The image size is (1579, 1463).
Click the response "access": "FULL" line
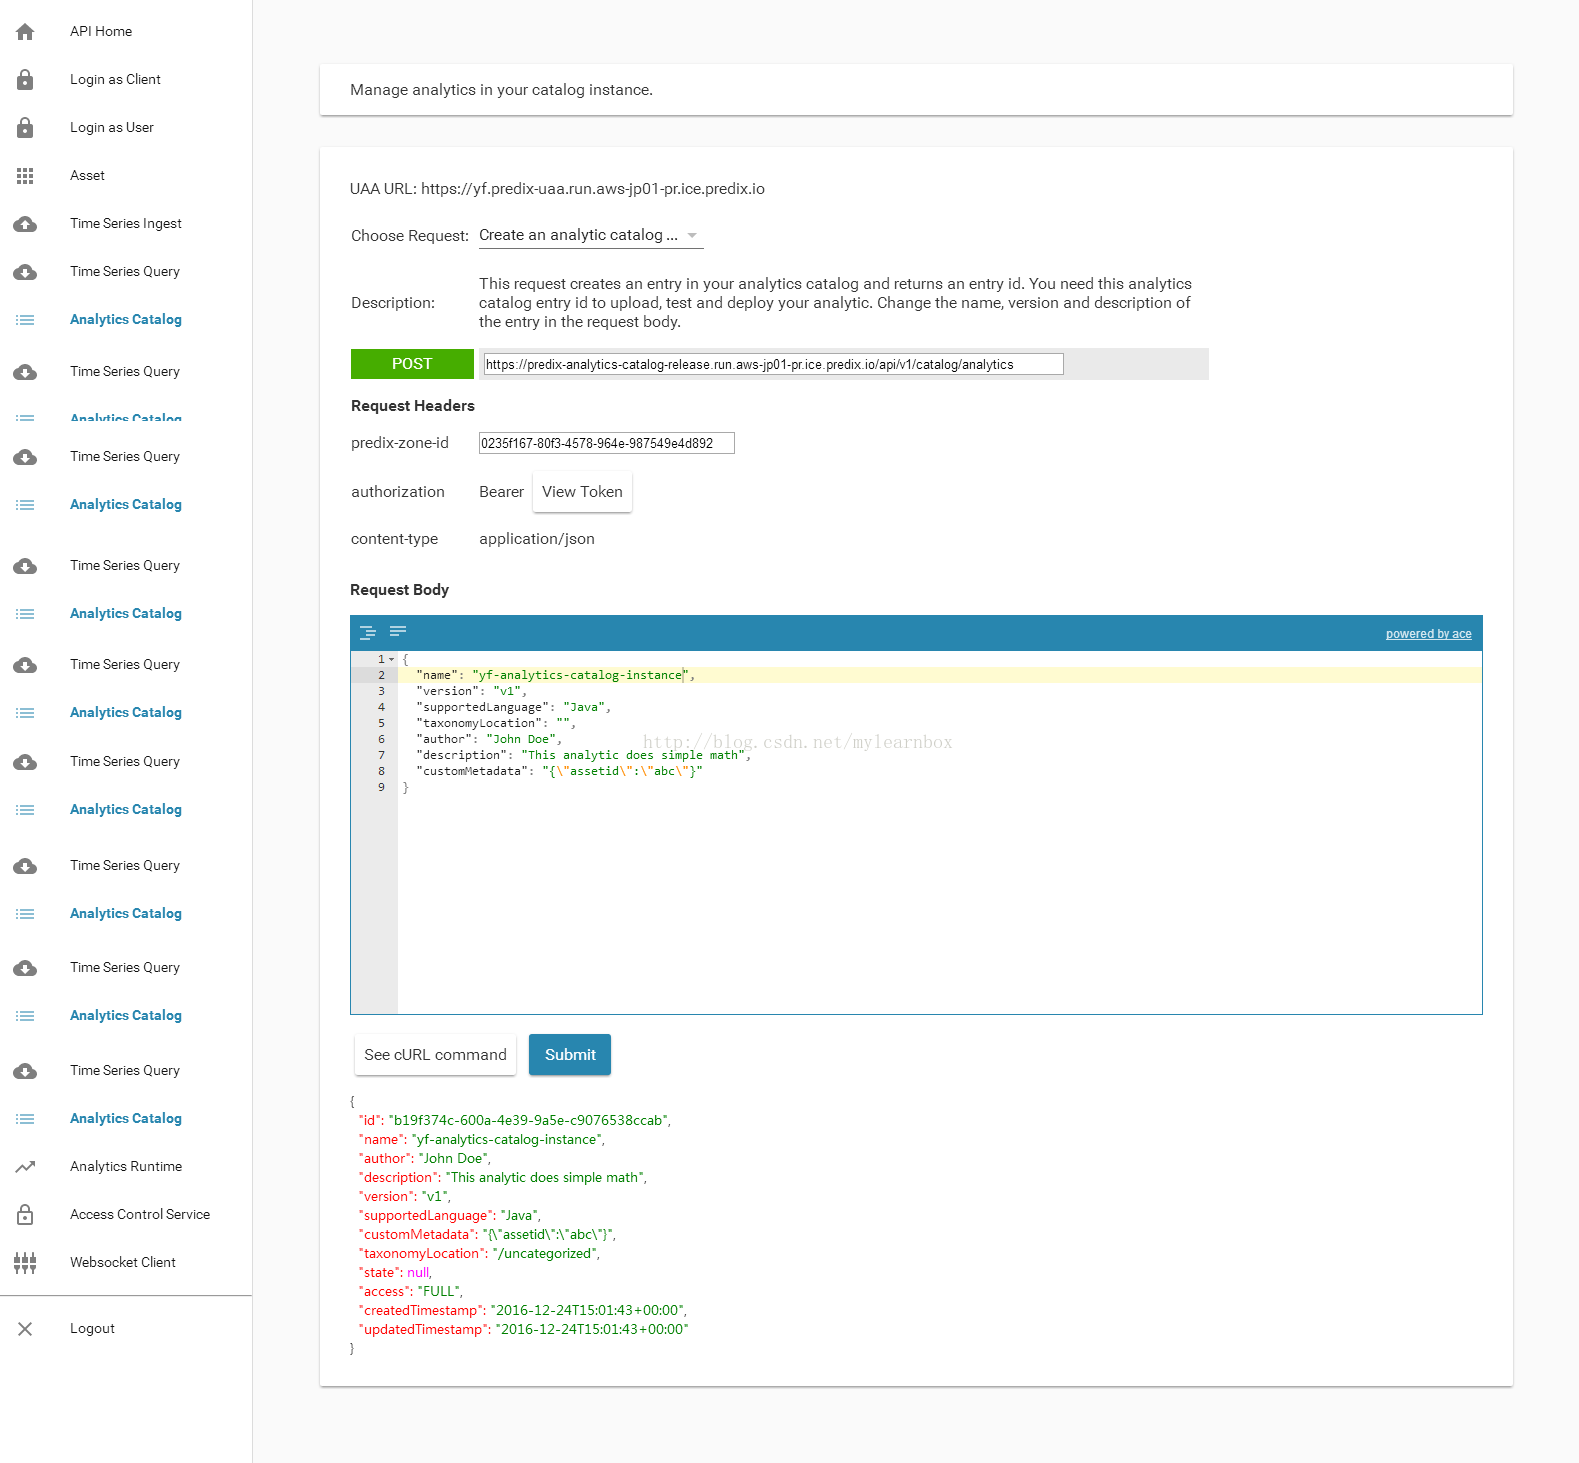[411, 1292]
